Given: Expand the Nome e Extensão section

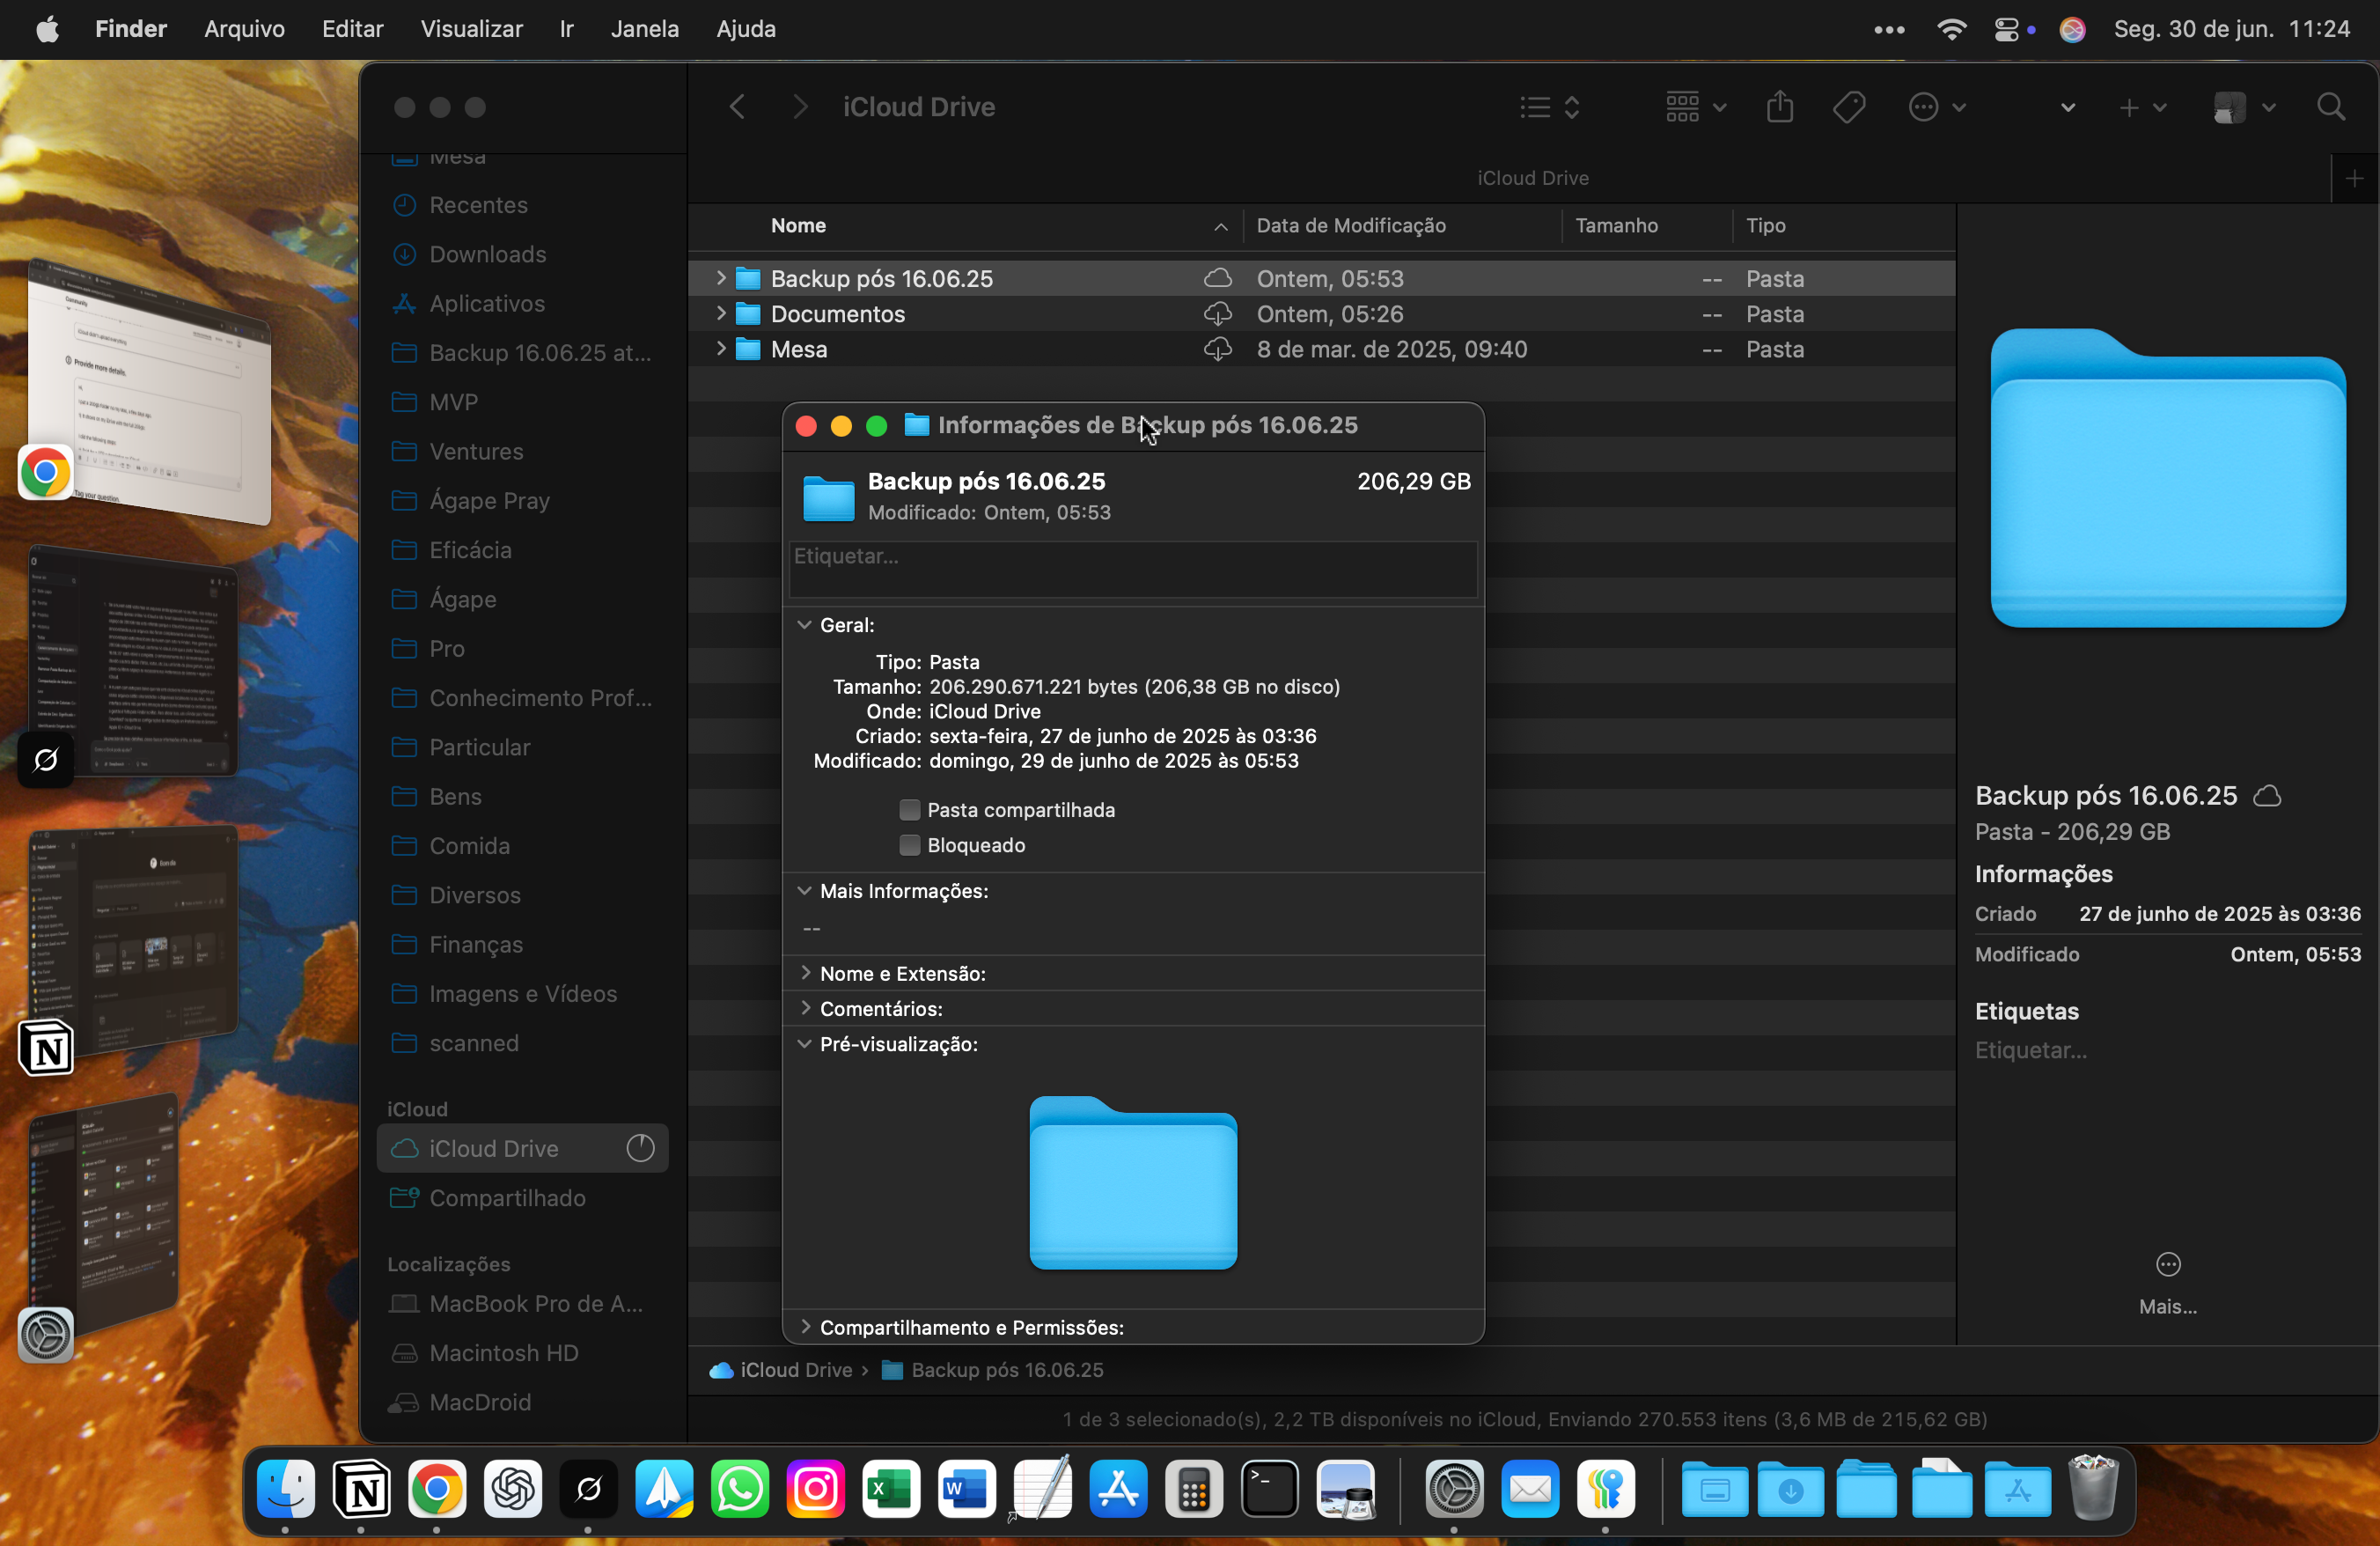Looking at the screenshot, I should point(805,973).
